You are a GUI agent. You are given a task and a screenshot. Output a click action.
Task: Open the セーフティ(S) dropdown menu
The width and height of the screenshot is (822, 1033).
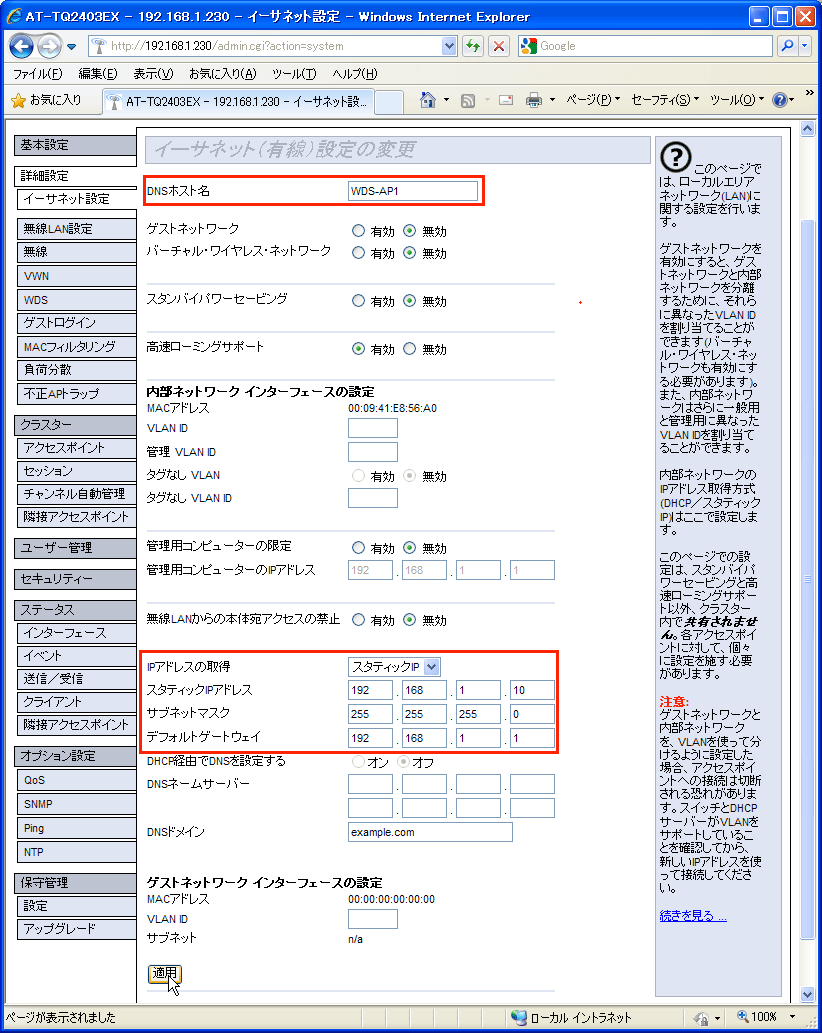coord(665,100)
